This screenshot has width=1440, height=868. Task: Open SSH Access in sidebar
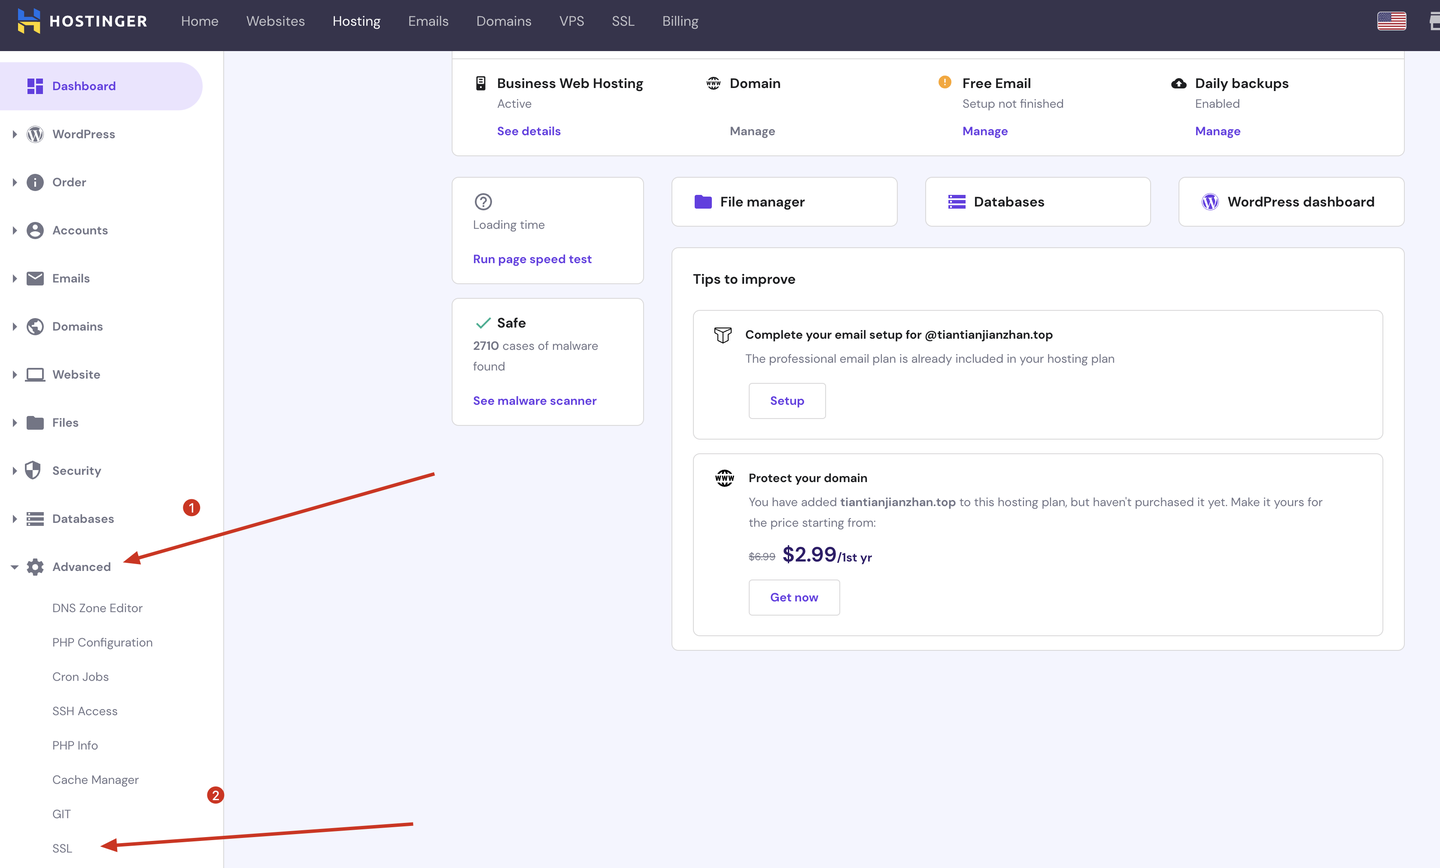point(85,711)
